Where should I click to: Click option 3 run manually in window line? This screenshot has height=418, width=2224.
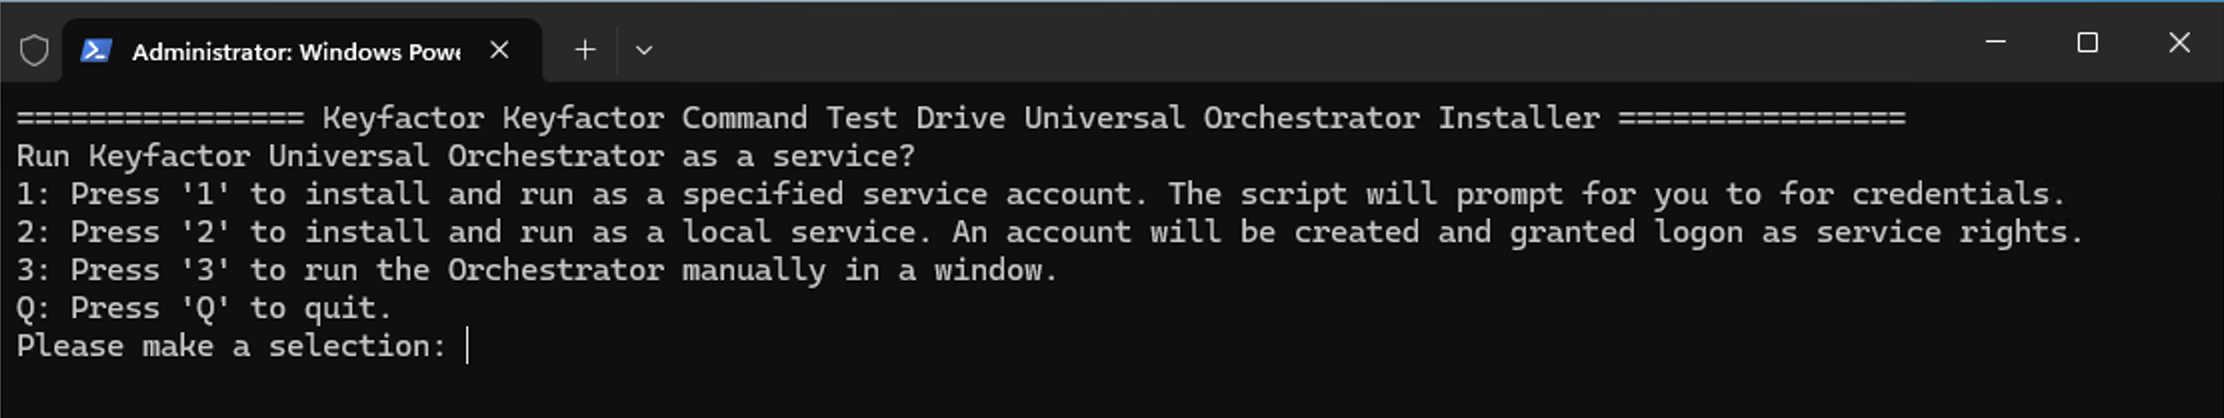pyautogui.click(x=536, y=270)
